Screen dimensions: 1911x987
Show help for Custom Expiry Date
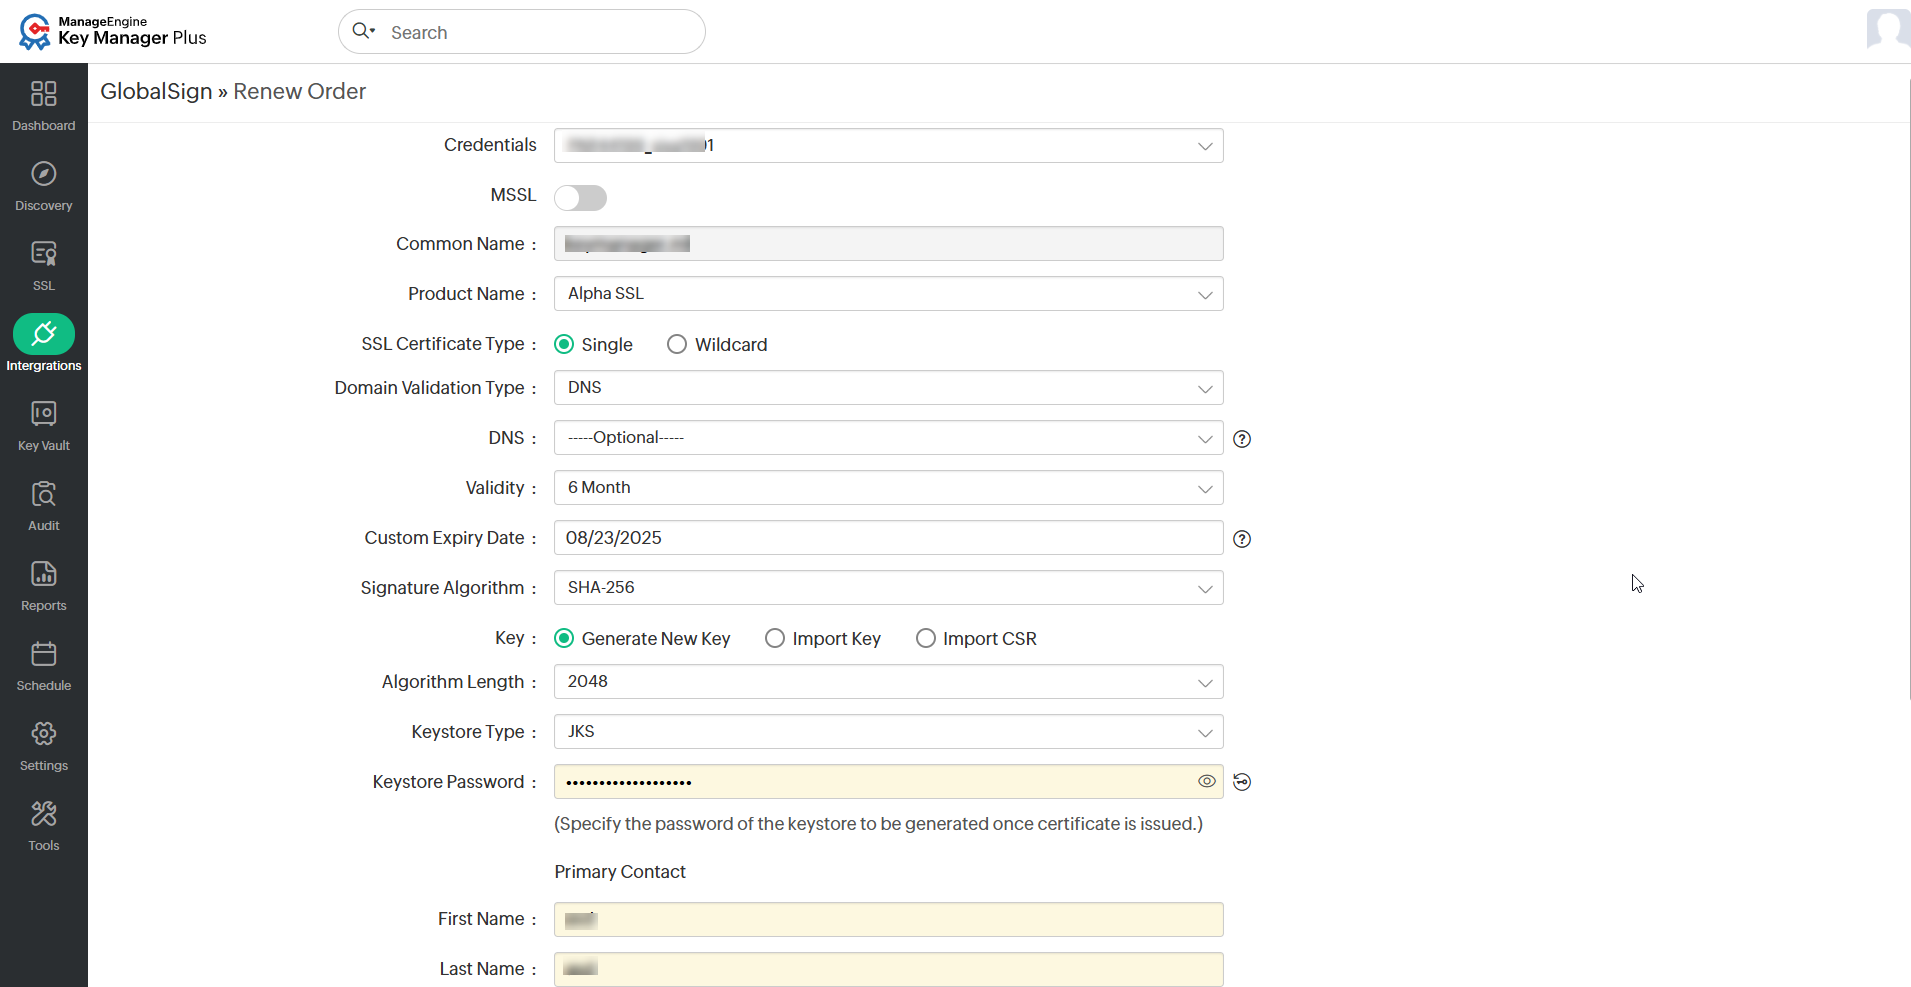pyautogui.click(x=1242, y=539)
